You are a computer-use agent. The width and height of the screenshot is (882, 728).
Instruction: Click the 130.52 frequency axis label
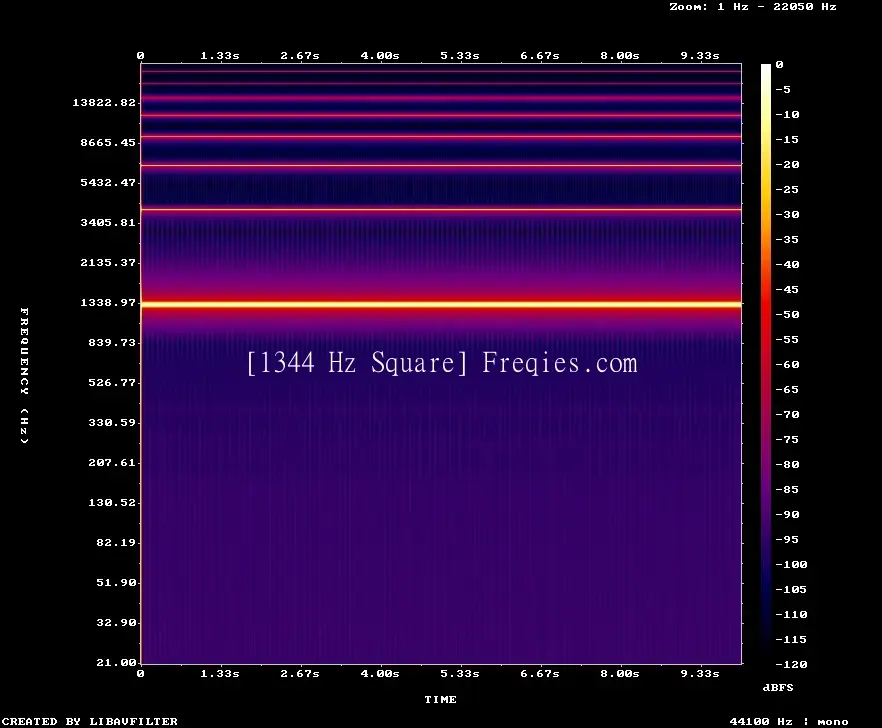[x=112, y=502]
